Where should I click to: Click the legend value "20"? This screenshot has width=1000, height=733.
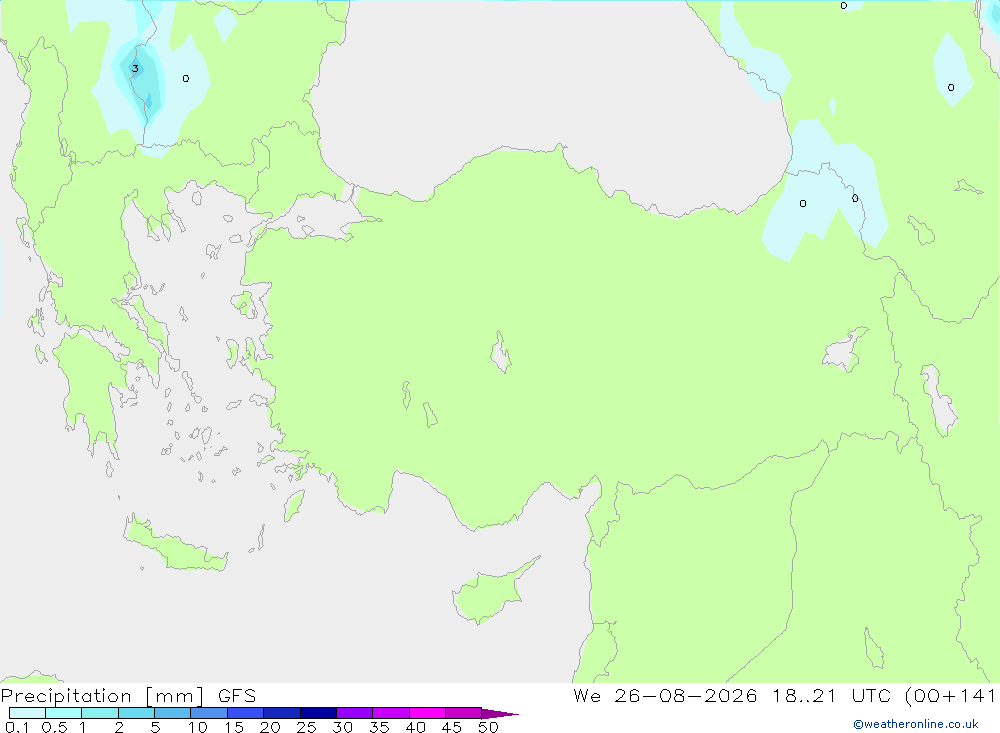pyautogui.click(x=270, y=727)
